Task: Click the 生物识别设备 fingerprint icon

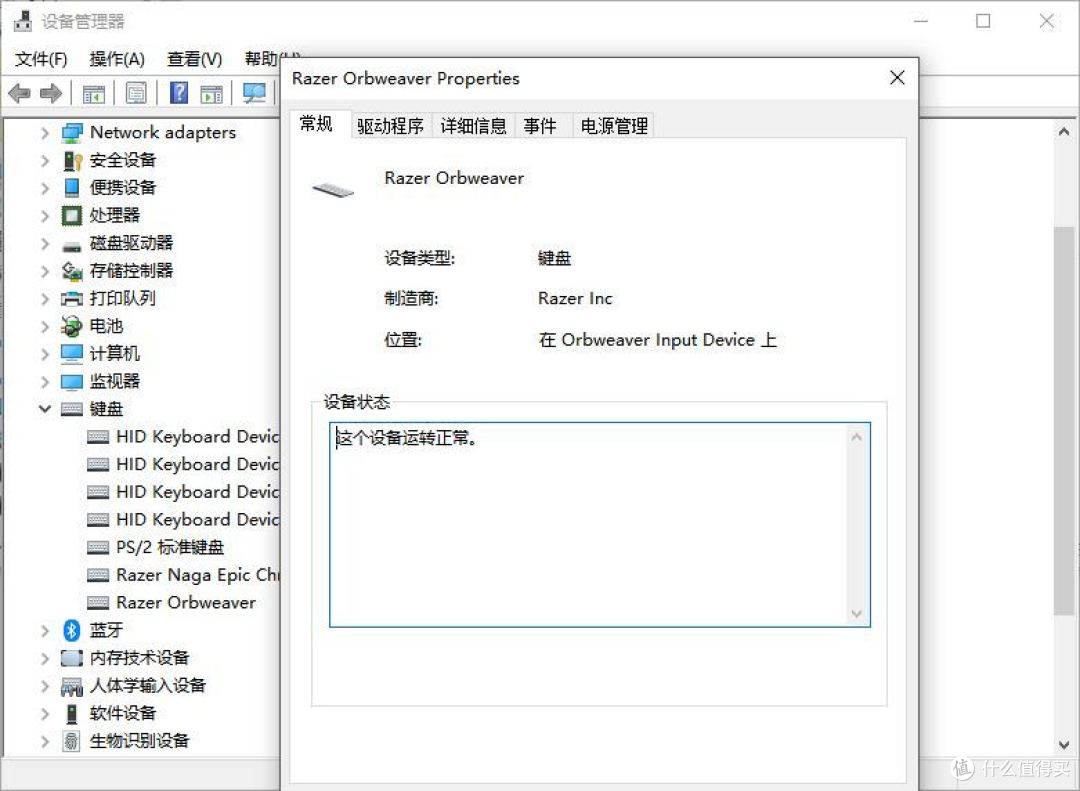Action: [x=72, y=741]
